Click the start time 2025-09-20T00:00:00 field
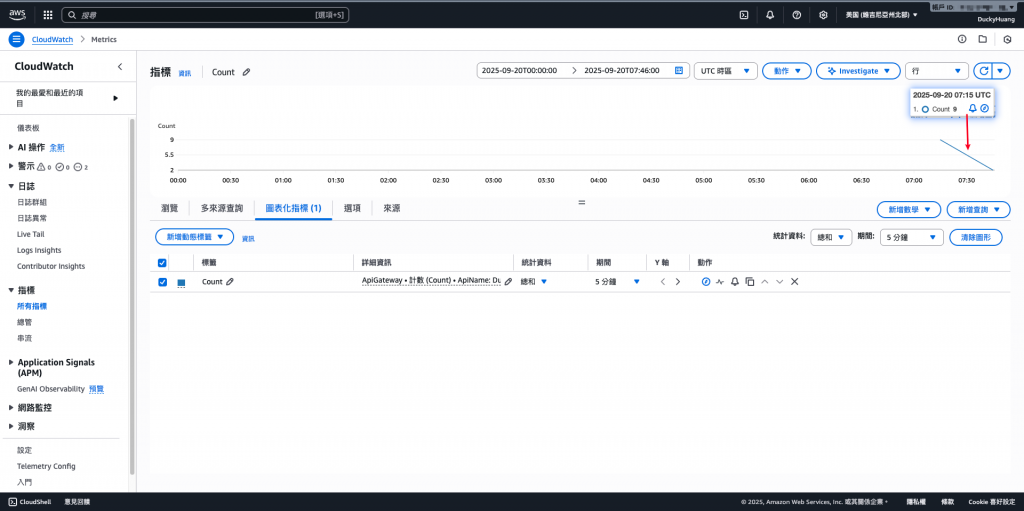The width and height of the screenshot is (1024, 511). tap(519, 71)
